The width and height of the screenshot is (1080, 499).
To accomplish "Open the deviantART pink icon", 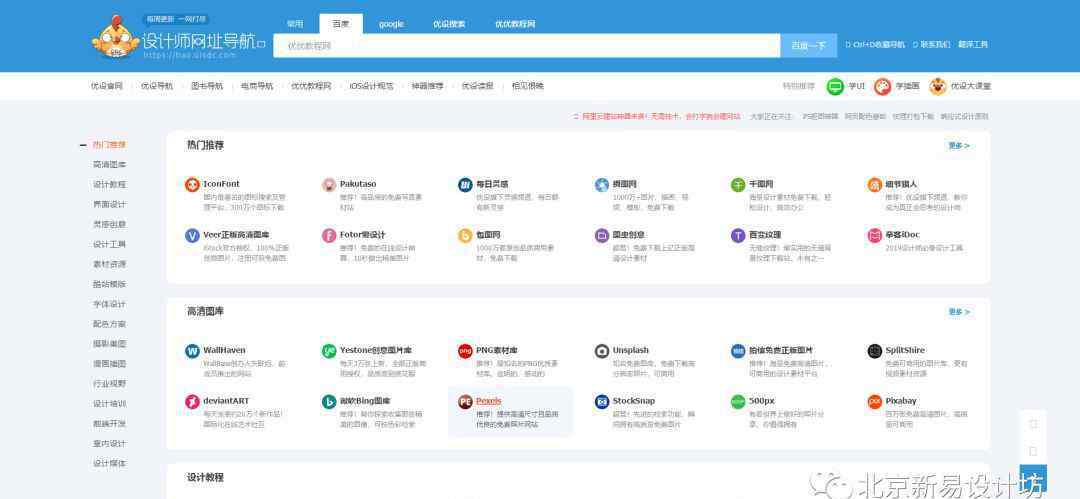I will 192,402.
